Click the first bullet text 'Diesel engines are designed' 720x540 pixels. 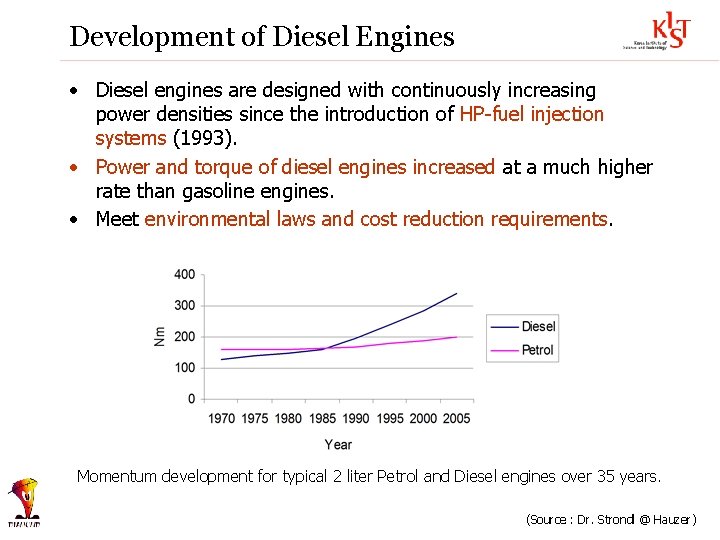tap(218, 90)
